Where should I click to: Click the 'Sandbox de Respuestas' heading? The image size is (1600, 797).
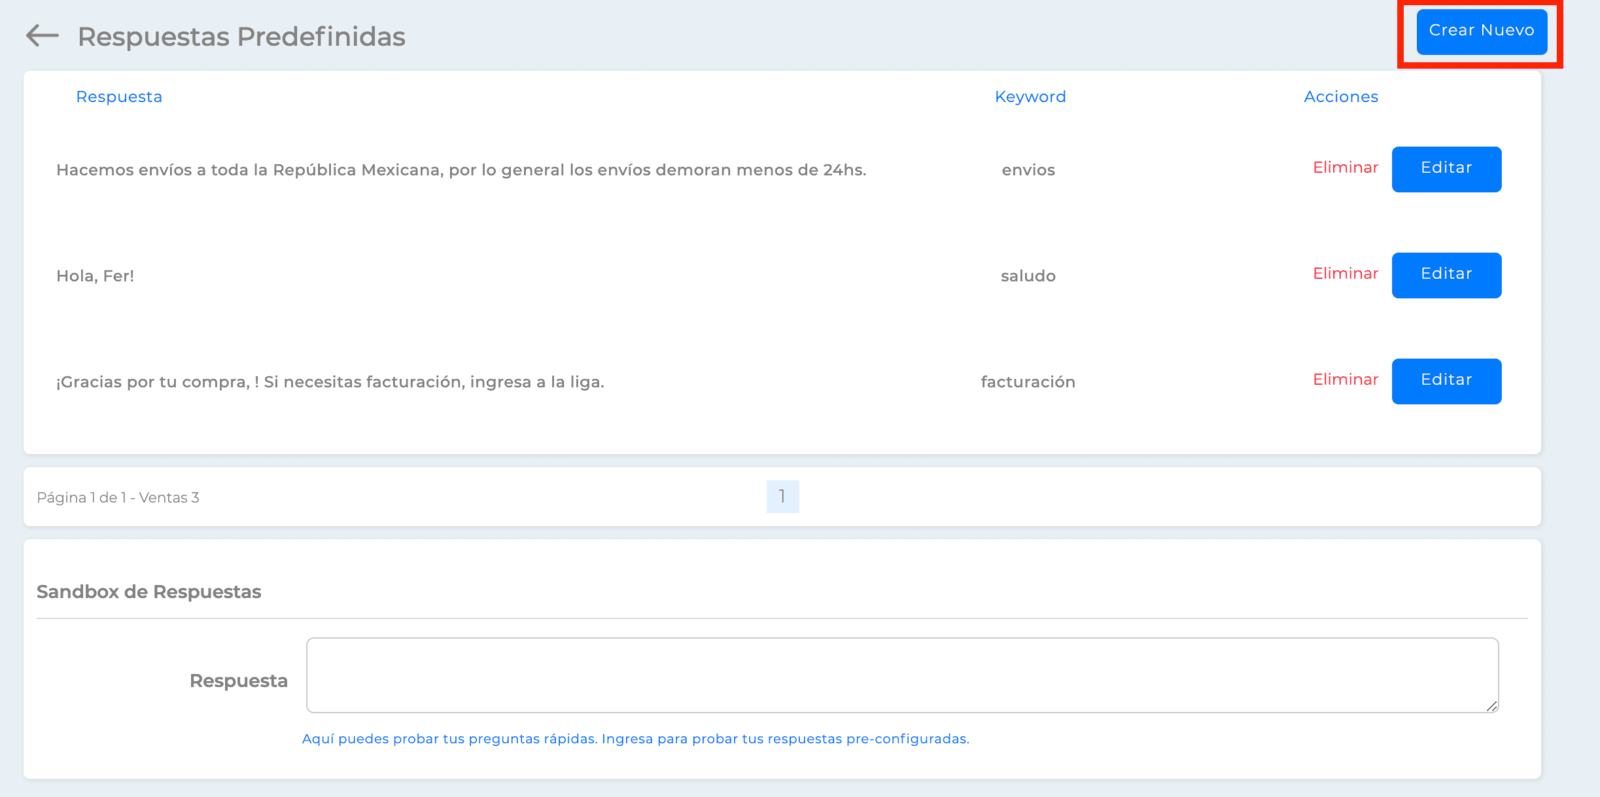[x=149, y=592]
